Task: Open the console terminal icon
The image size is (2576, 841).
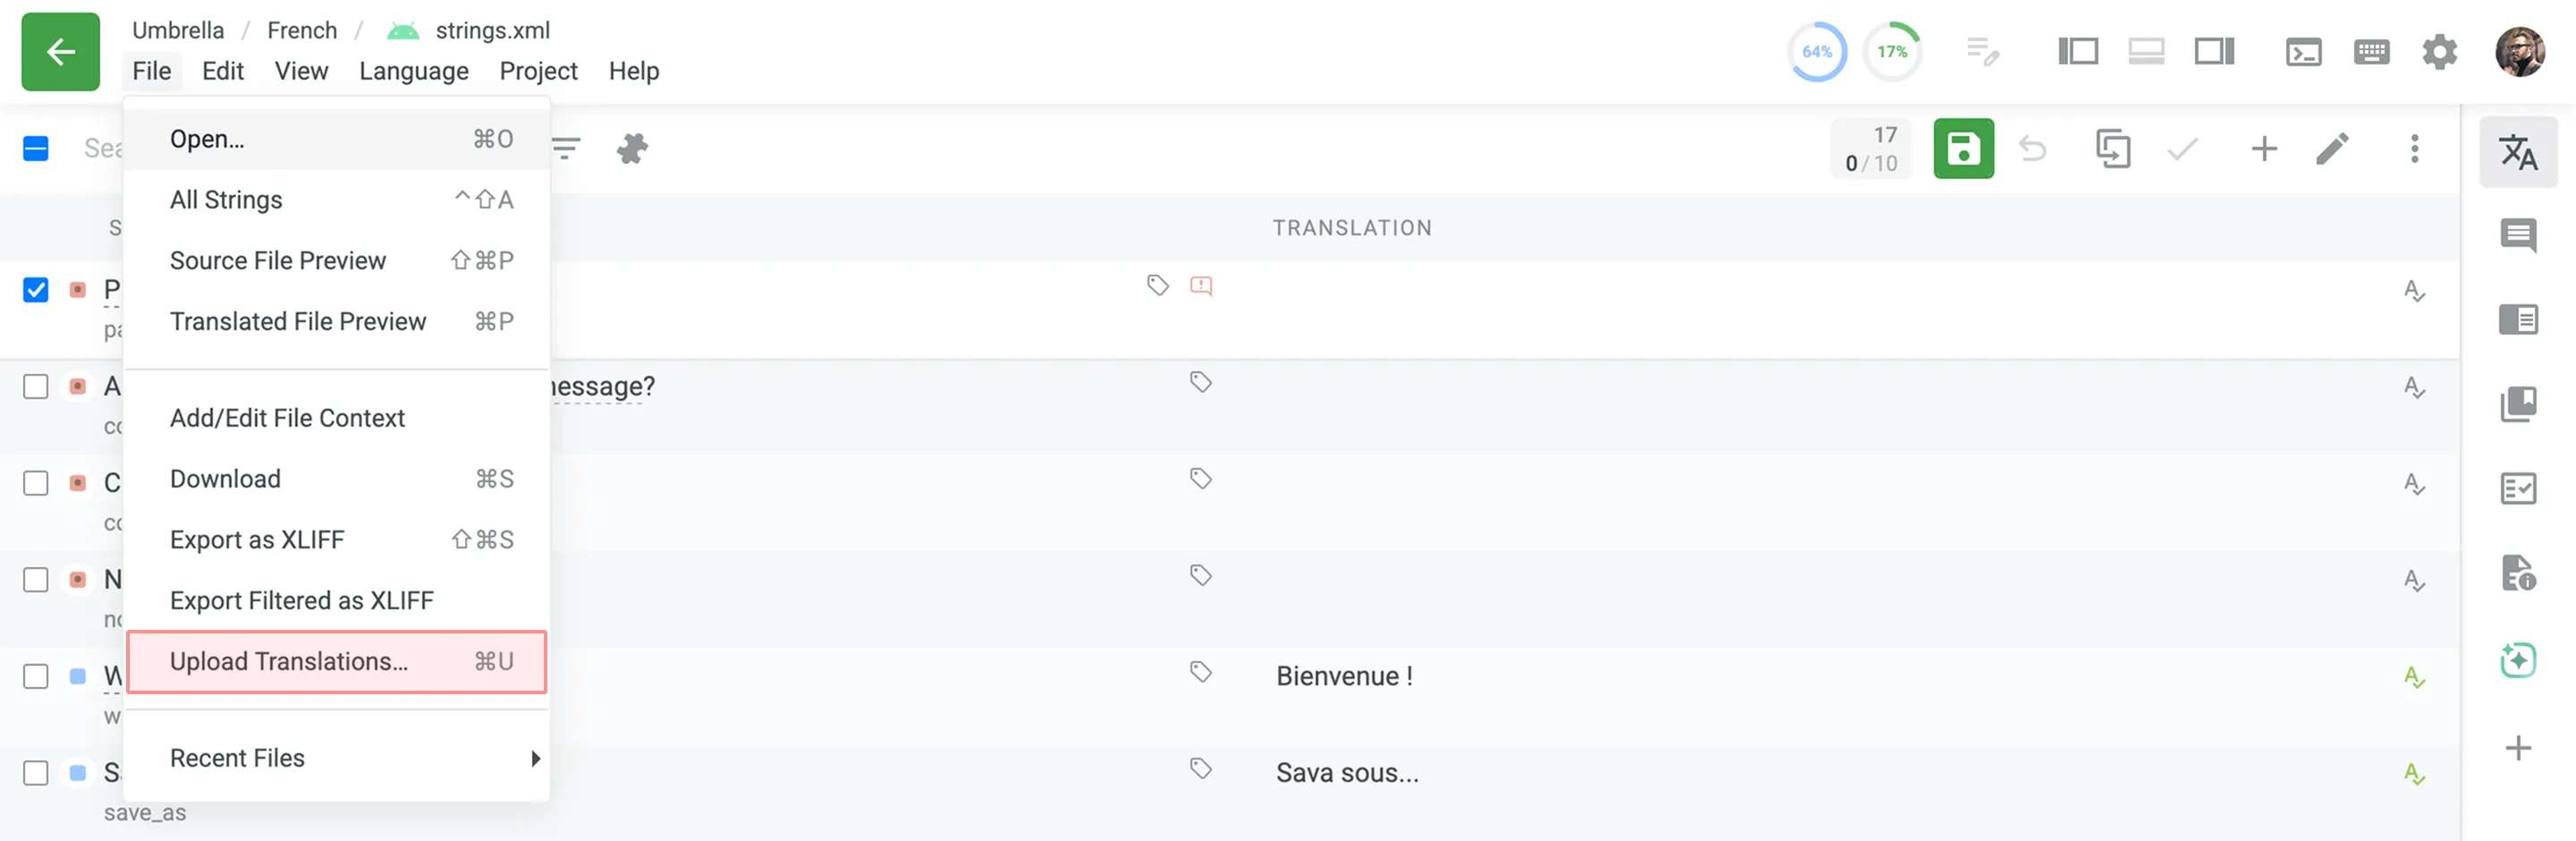Action: (2304, 51)
